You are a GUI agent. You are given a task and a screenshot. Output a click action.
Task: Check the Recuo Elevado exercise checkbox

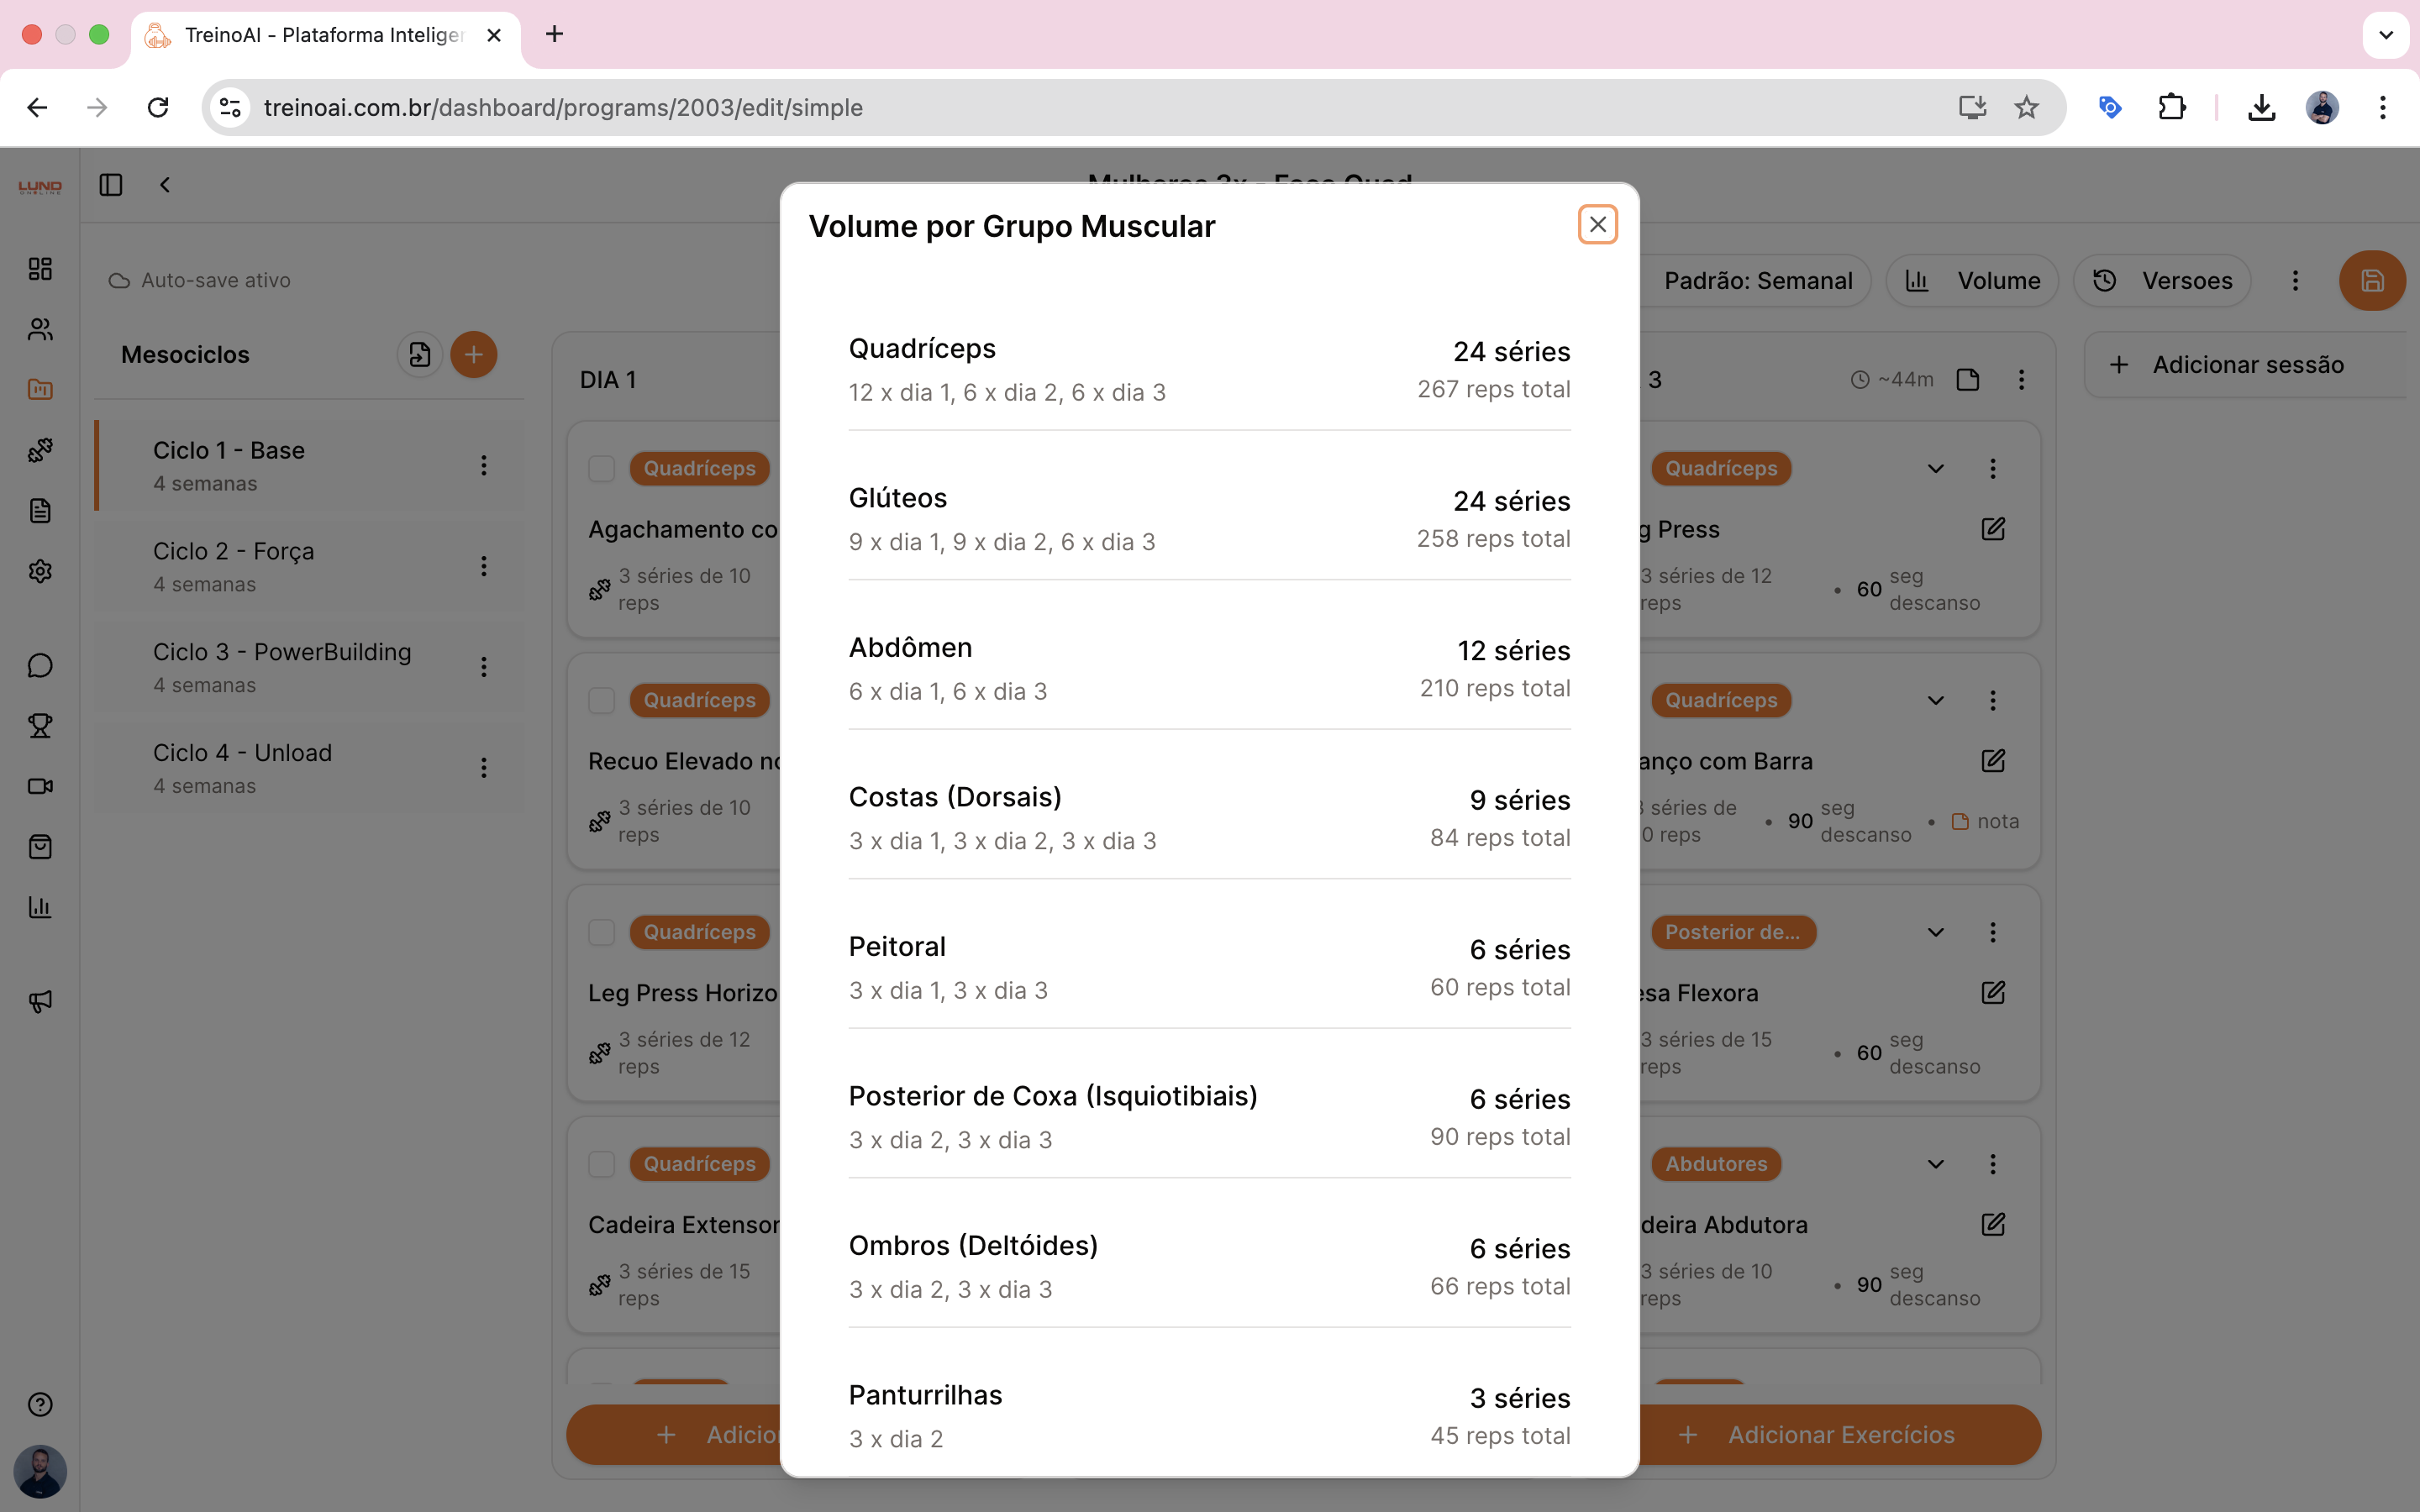[601, 700]
